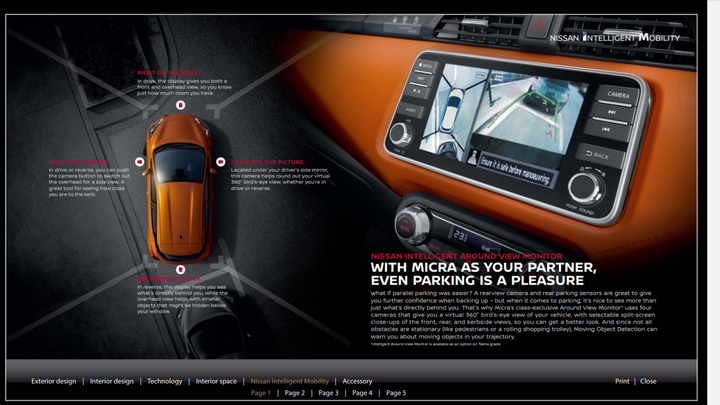Viewport: 720px width, 405px height.
Task: Click the 'RIGHT ON THE NOSE.' heading
Action: pyautogui.click(x=168, y=73)
